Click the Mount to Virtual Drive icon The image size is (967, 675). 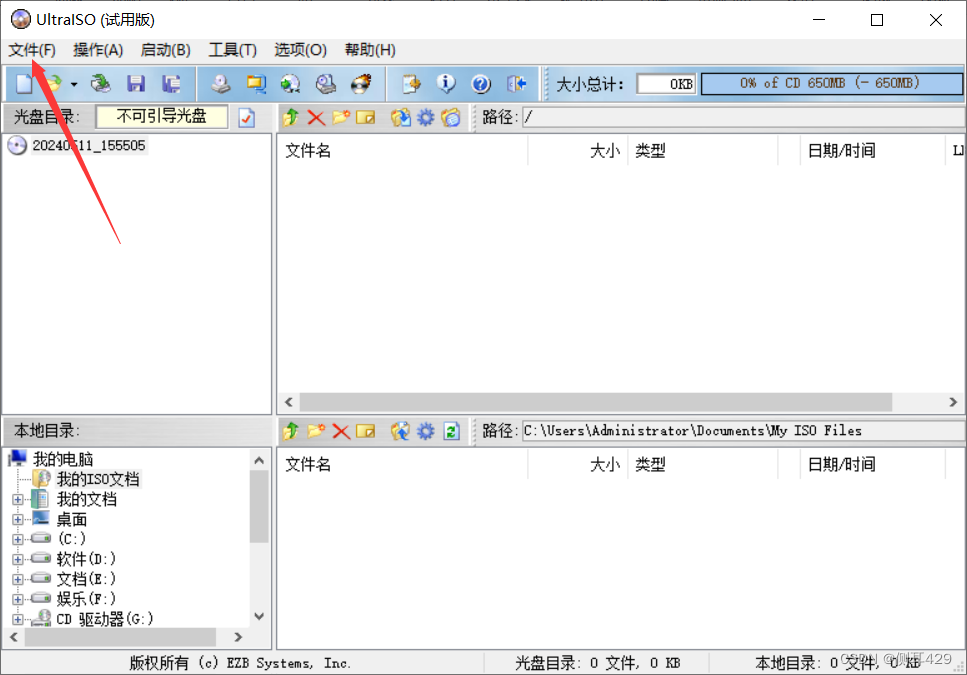[x=326, y=83]
